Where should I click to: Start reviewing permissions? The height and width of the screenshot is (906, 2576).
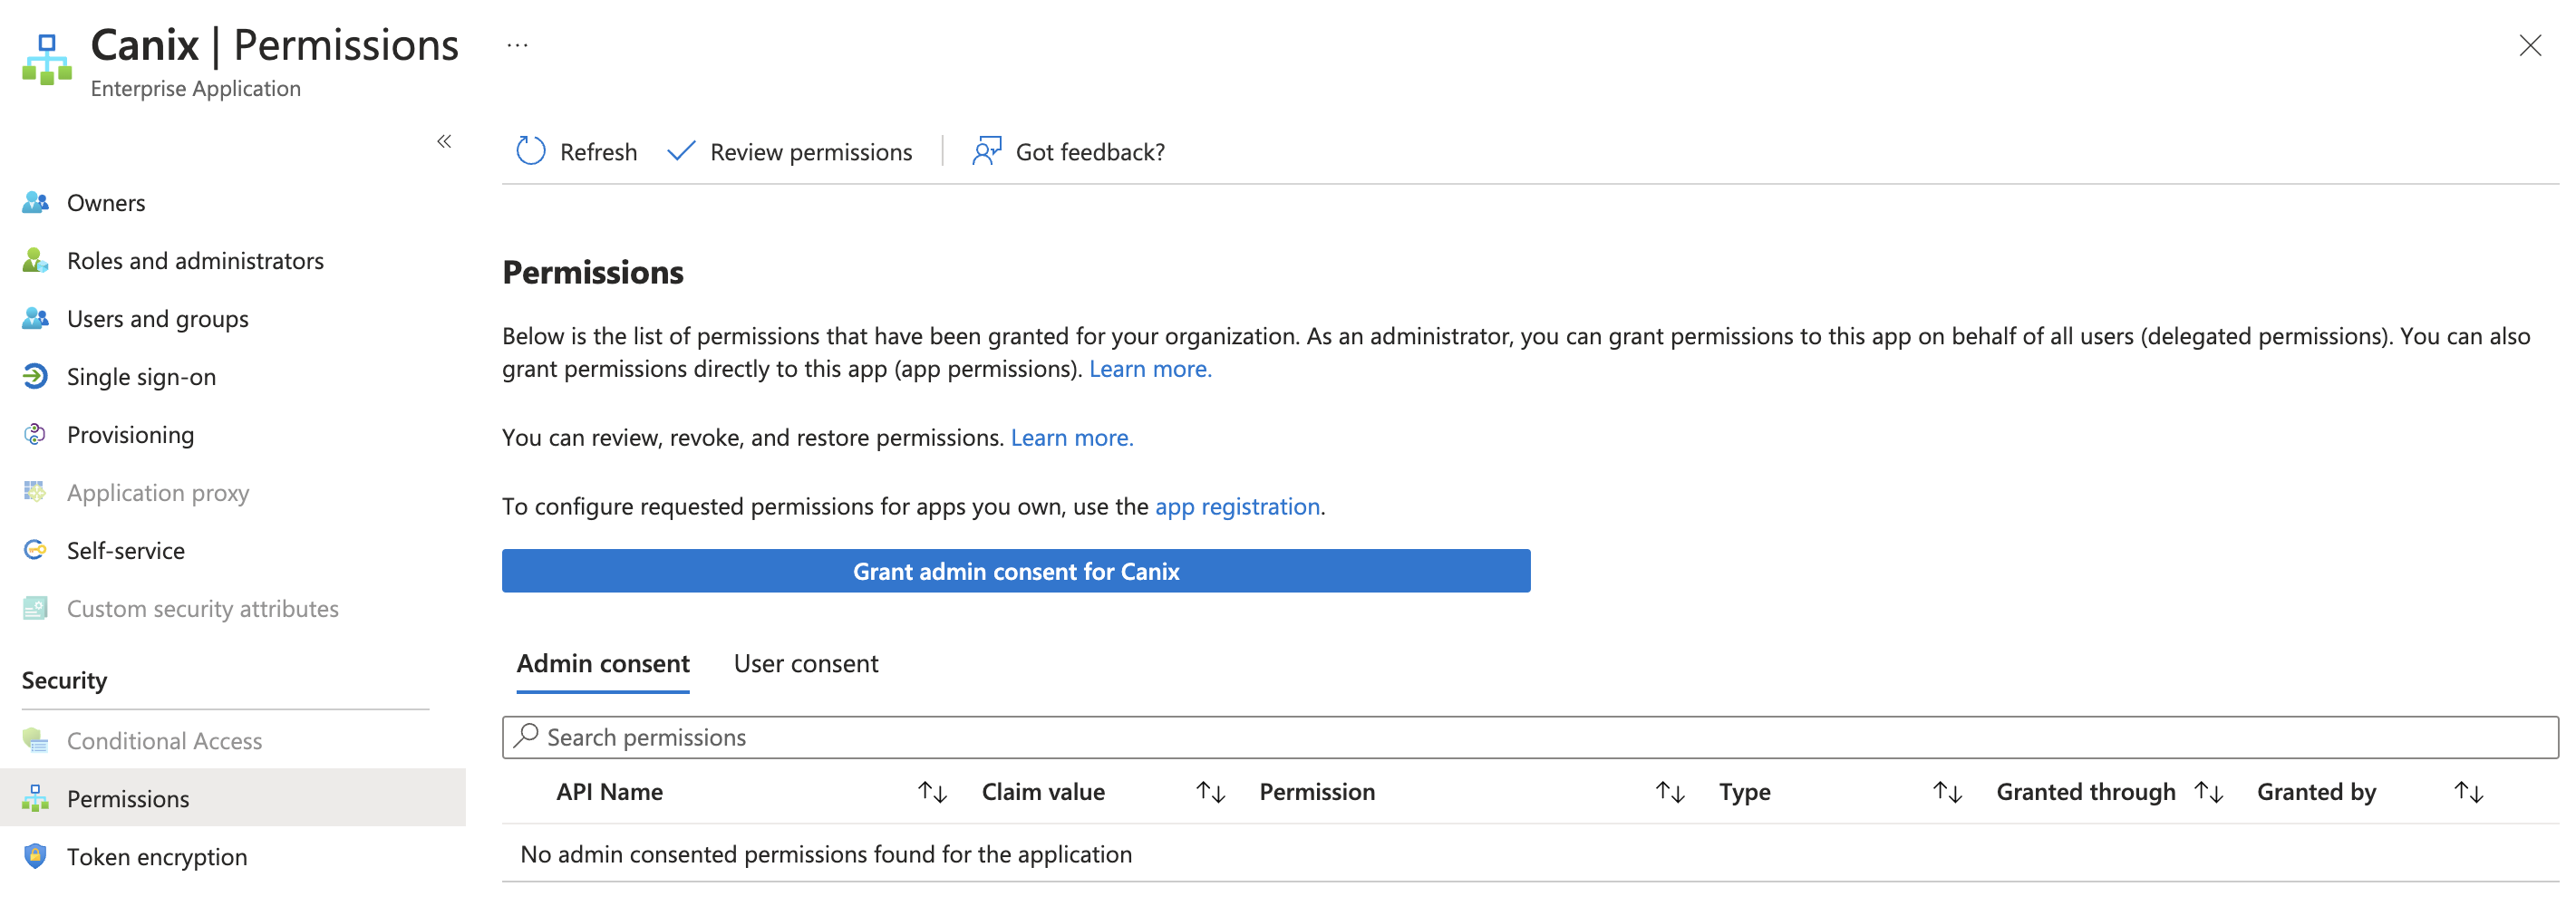click(x=790, y=151)
